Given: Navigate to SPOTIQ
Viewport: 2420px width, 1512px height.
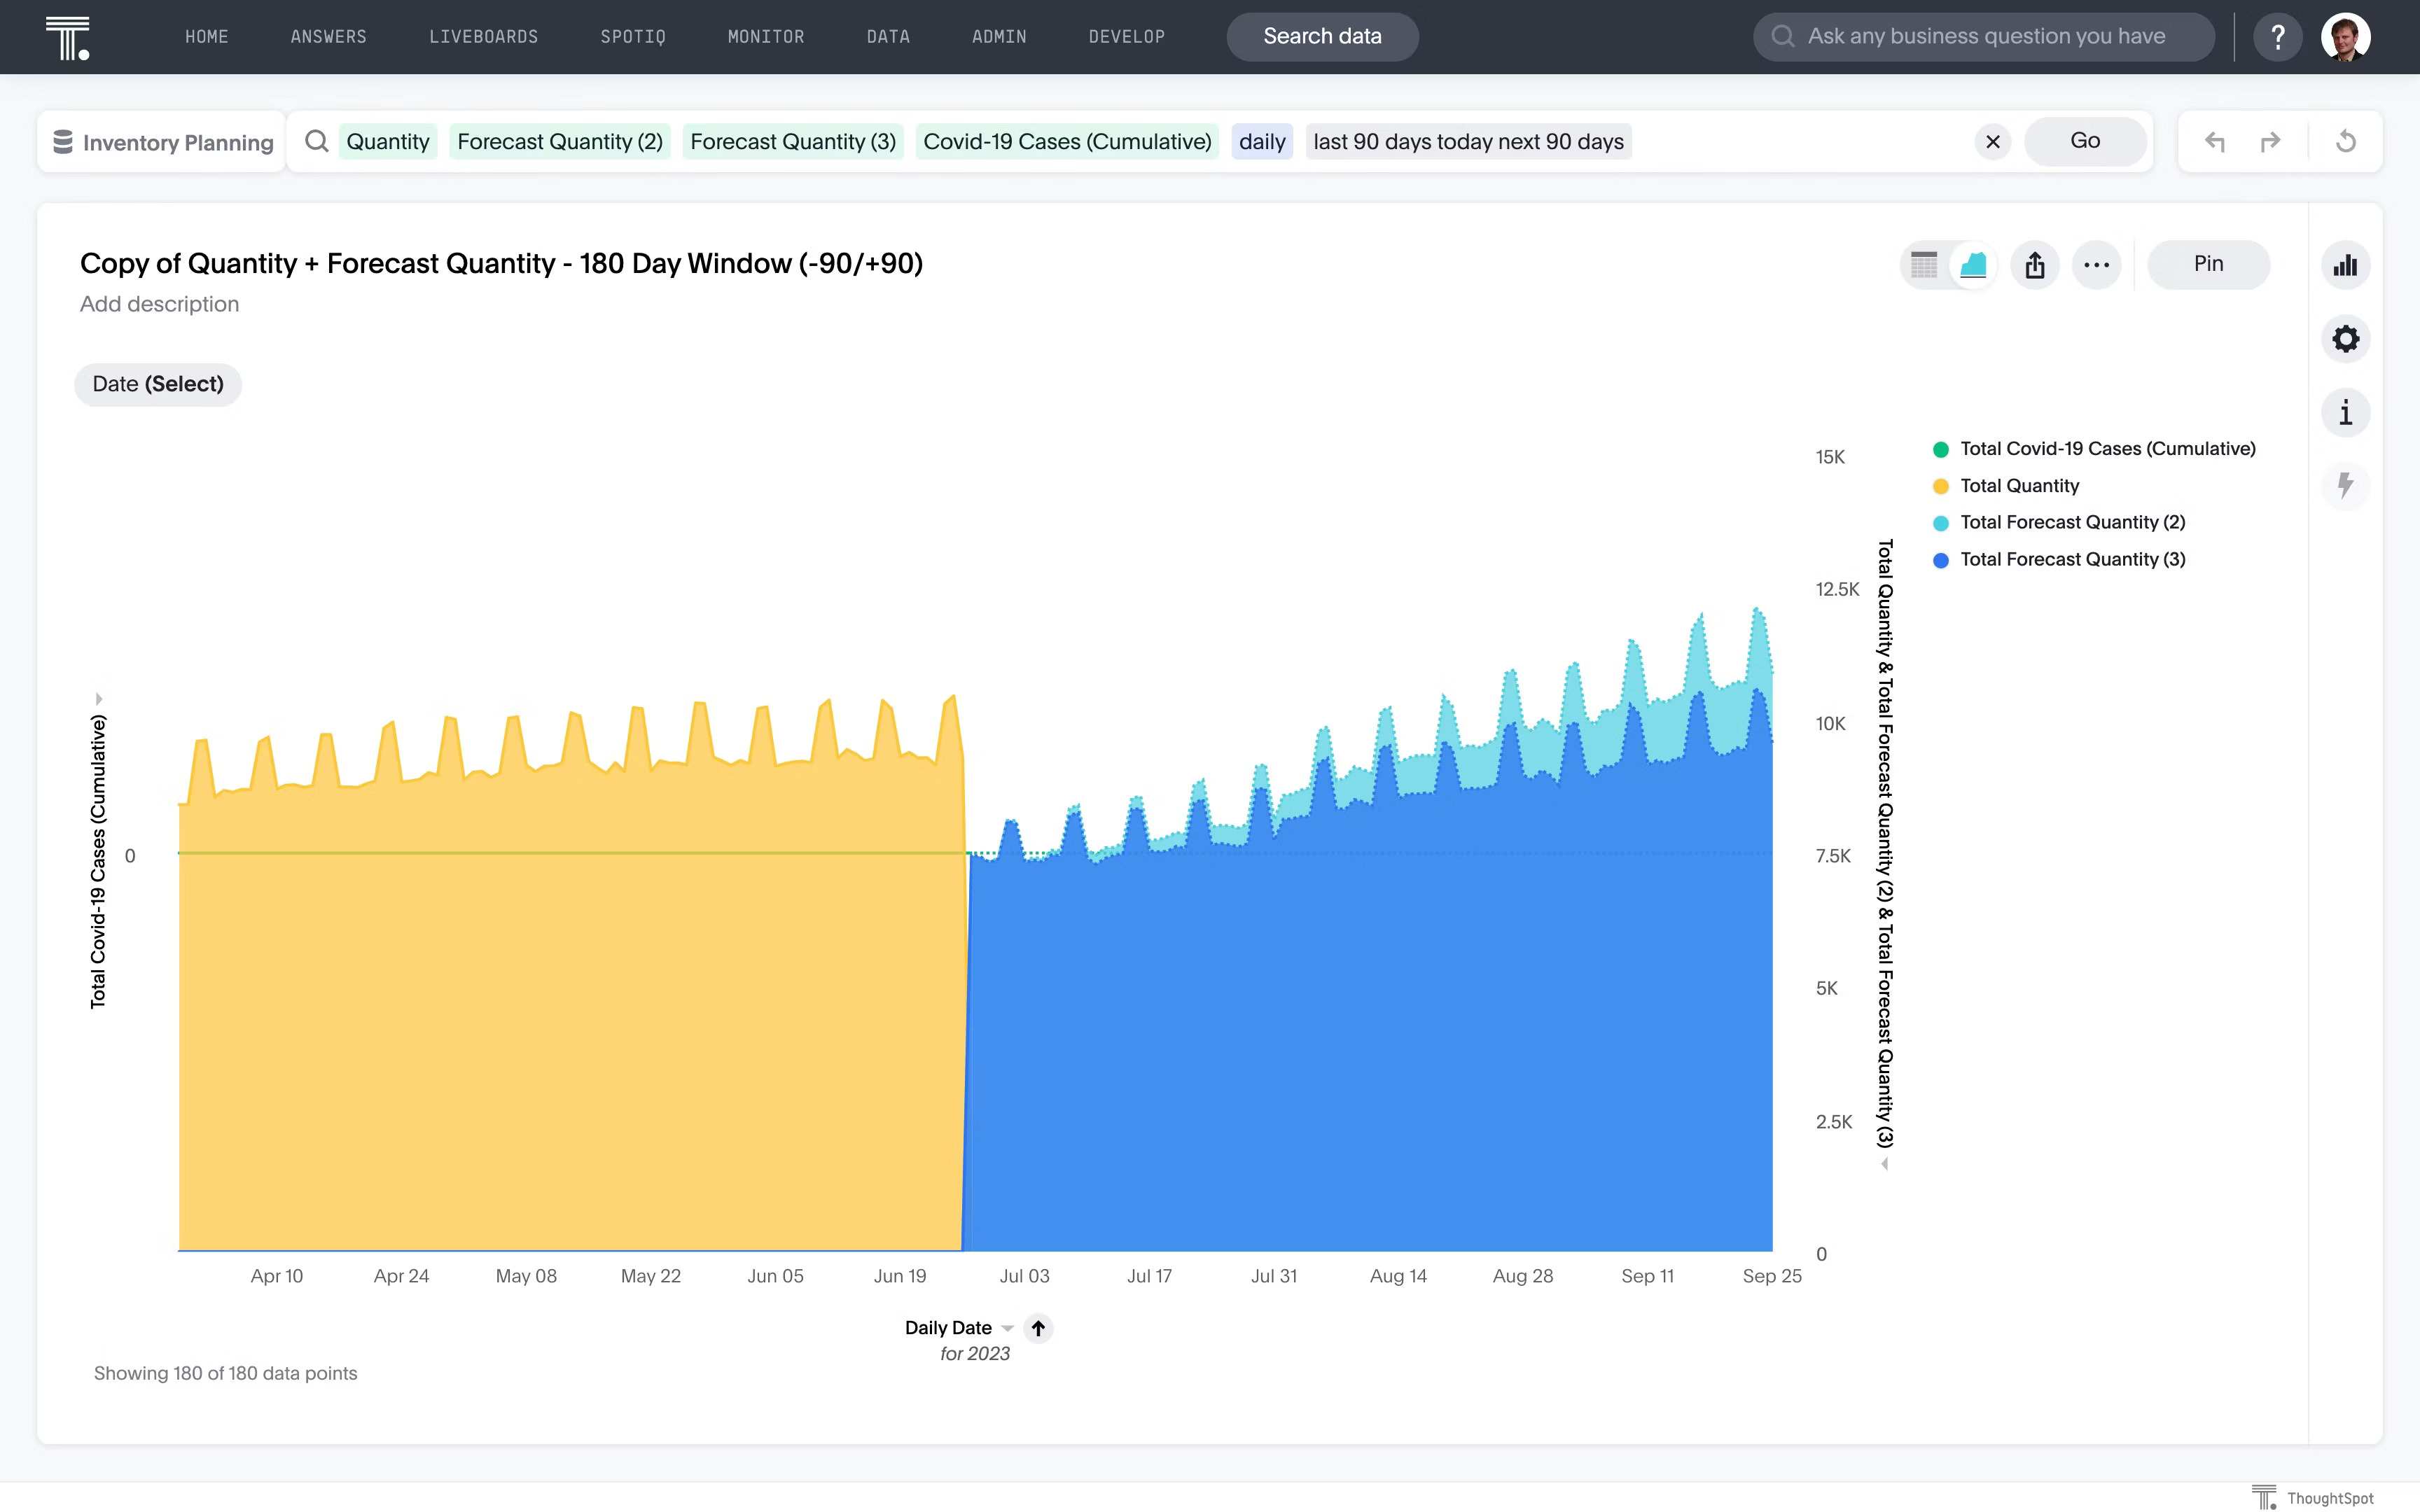Looking at the screenshot, I should pyautogui.click(x=633, y=37).
